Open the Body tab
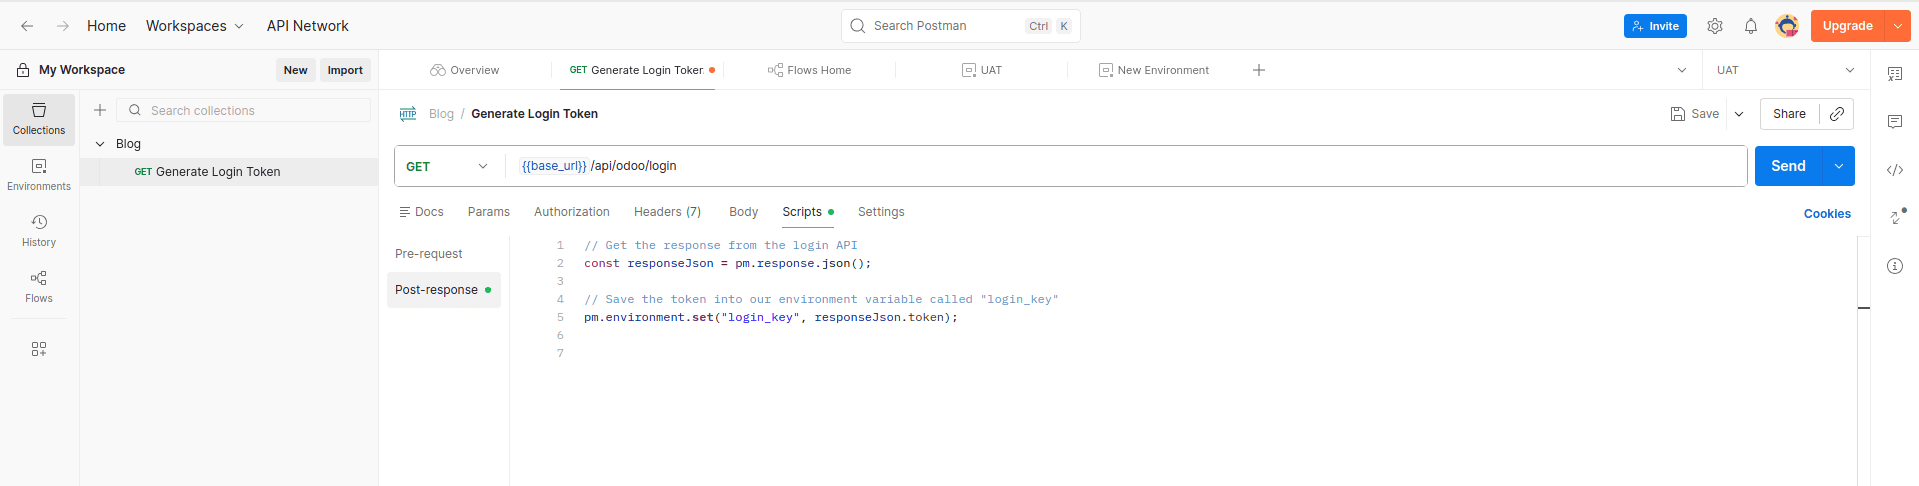The height and width of the screenshot is (486, 1919). [744, 212]
